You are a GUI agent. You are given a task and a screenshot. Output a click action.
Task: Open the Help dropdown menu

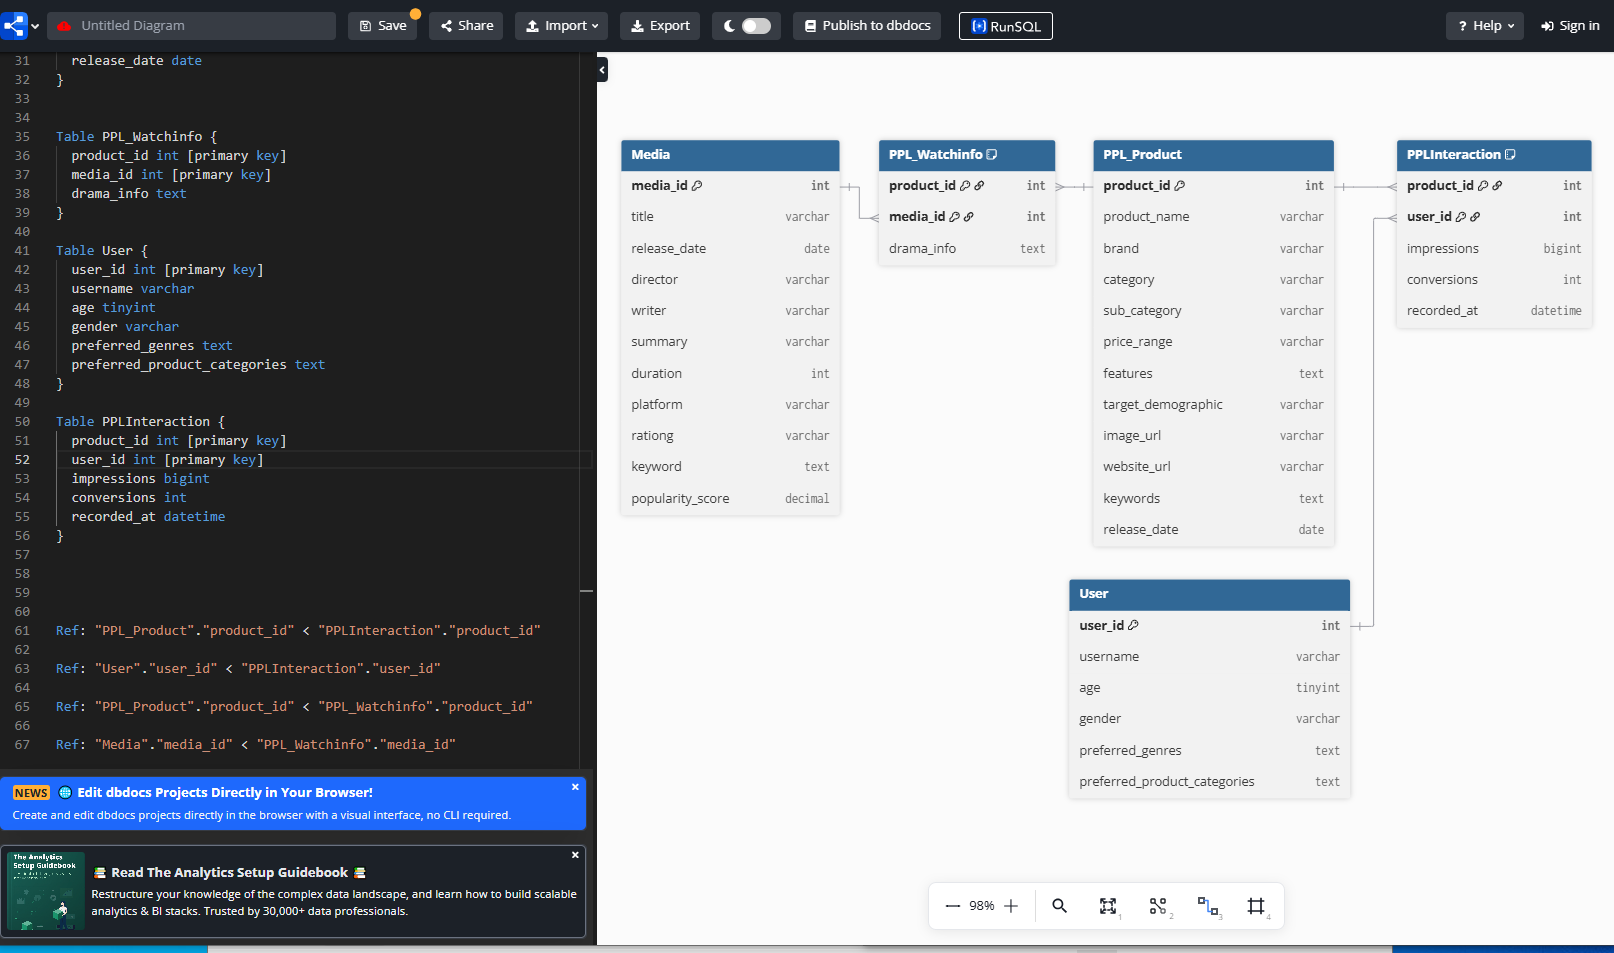pyautogui.click(x=1485, y=26)
